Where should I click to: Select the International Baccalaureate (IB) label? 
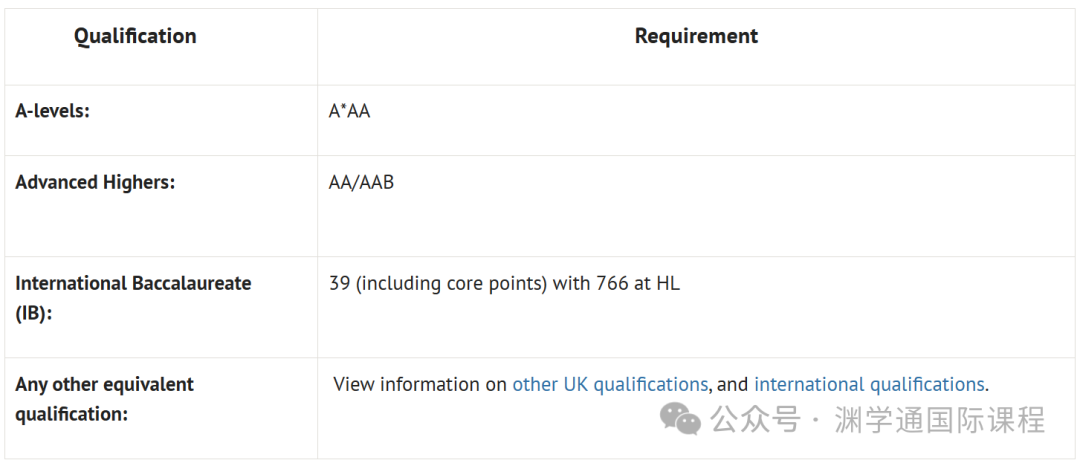tap(133, 298)
